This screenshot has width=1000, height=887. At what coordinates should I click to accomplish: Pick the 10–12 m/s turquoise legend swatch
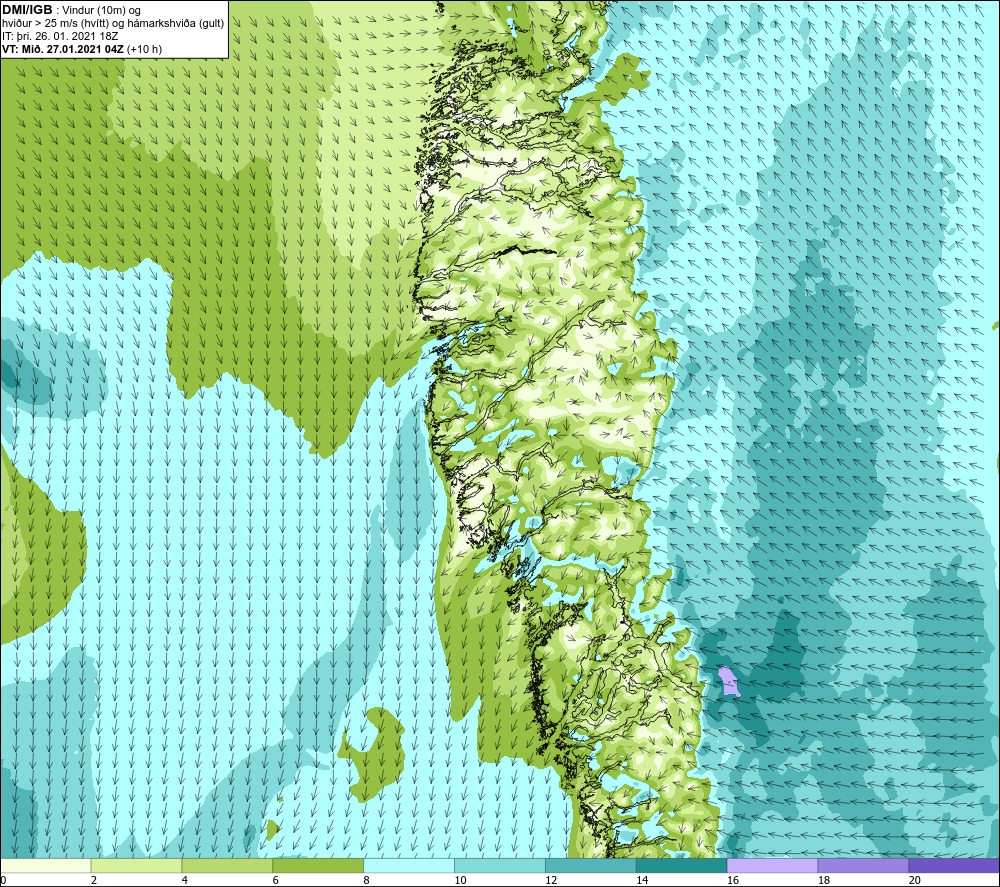500,865
